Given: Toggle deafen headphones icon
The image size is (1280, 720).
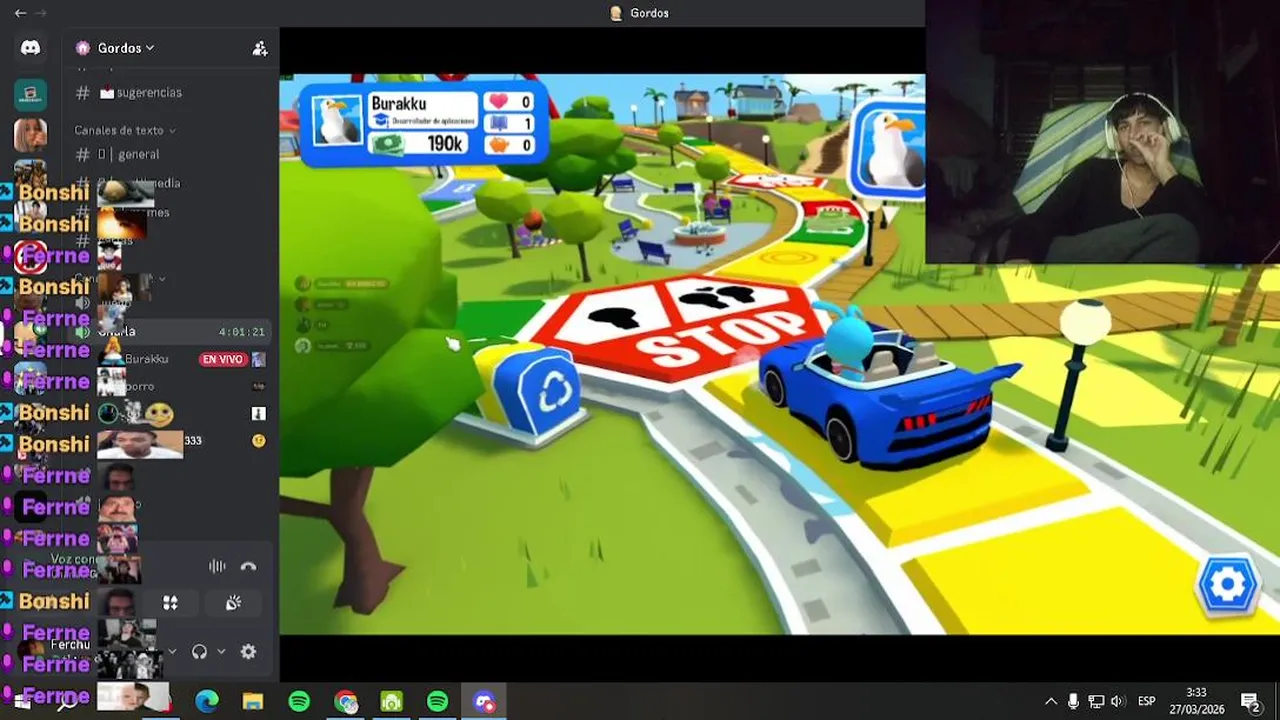Looking at the screenshot, I should pyautogui.click(x=199, y=652).
